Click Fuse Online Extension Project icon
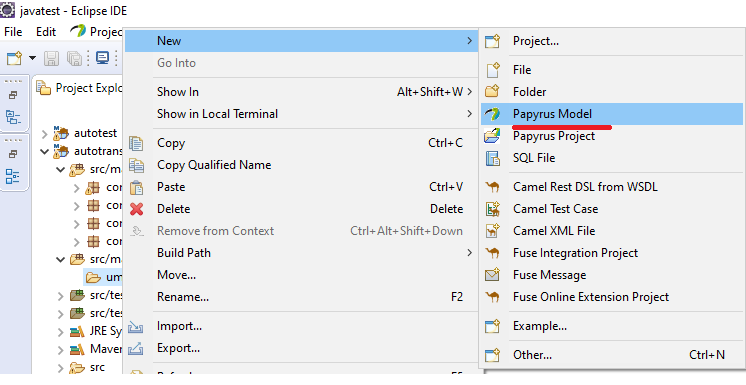Viewport: 746px width, 385px height. pos(492,297)
